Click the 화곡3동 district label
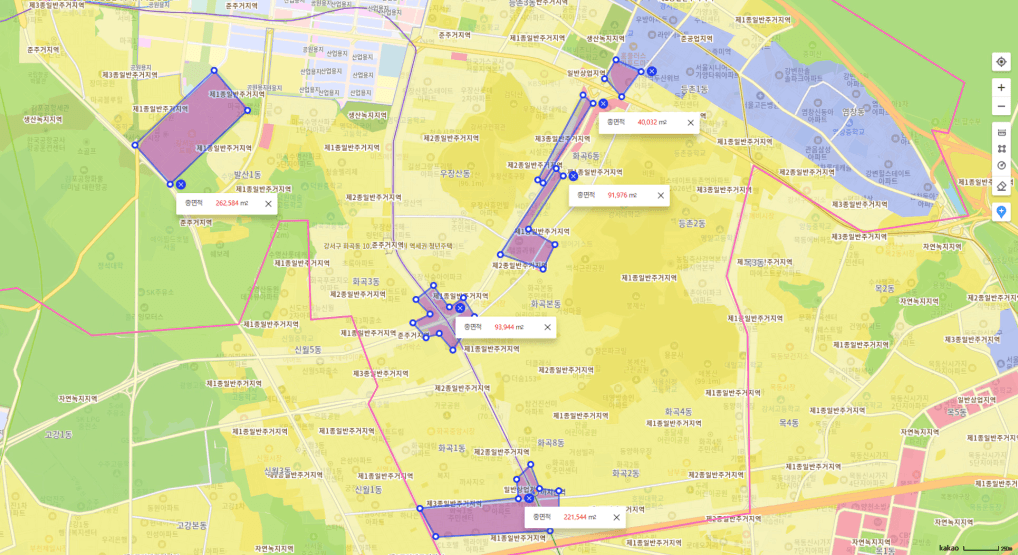Image resolution: width=1018 pixels, height=555 pixels. [x=366, y=282]
